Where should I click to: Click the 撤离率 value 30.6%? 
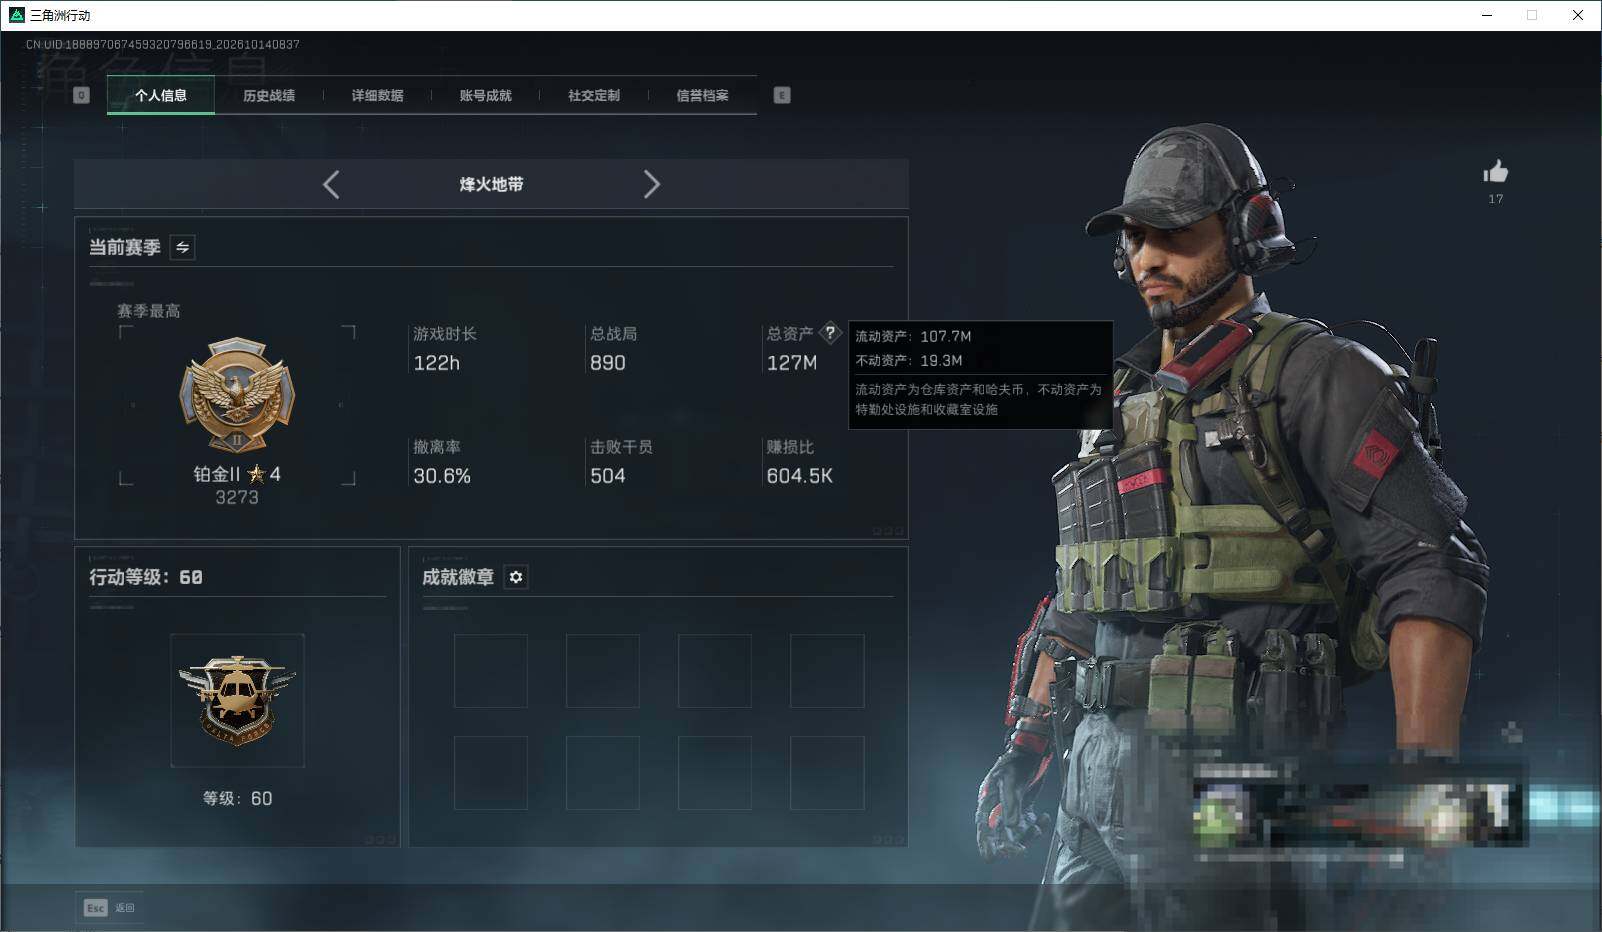tap(442, 476)
